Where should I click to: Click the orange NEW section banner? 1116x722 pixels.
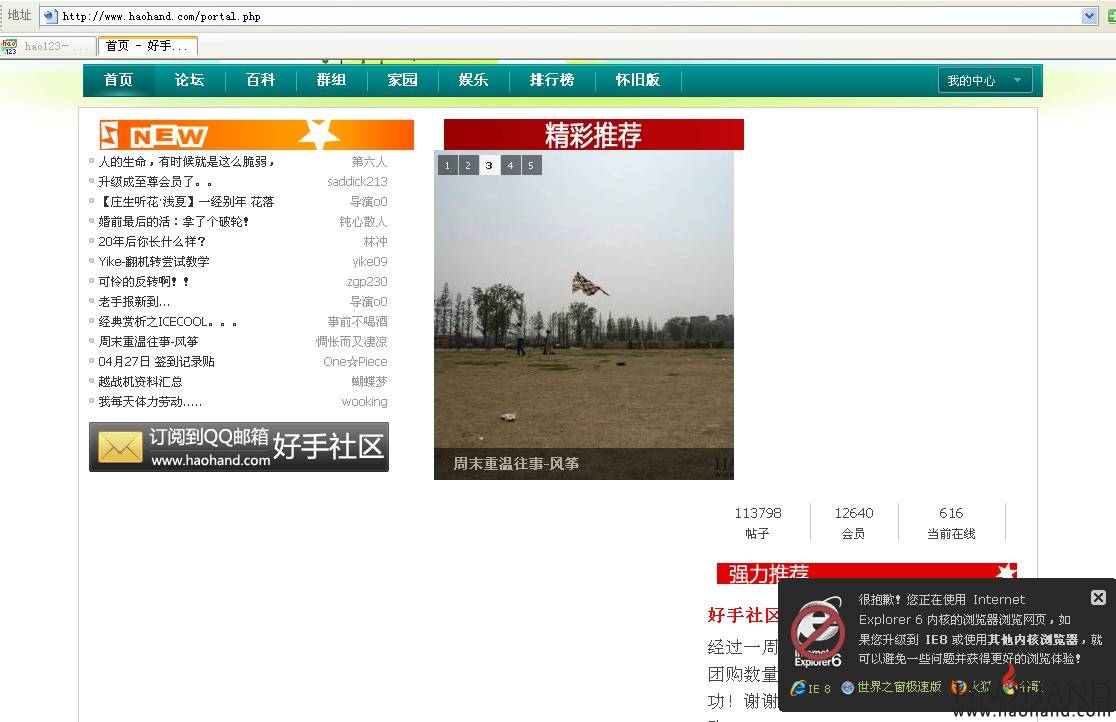(257, 135)
